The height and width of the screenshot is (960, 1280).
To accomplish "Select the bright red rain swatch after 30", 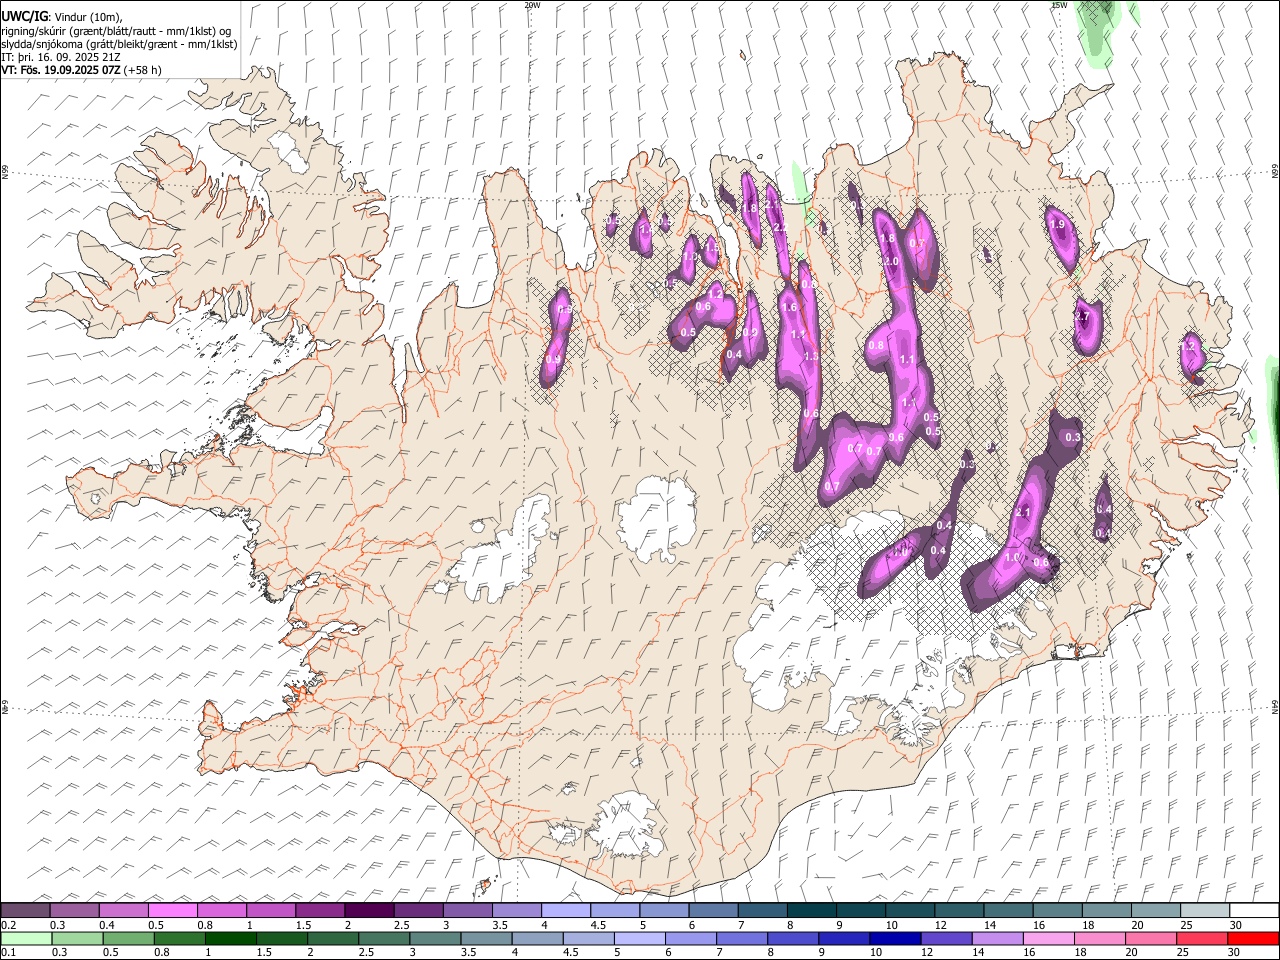I will [1254, 938].
